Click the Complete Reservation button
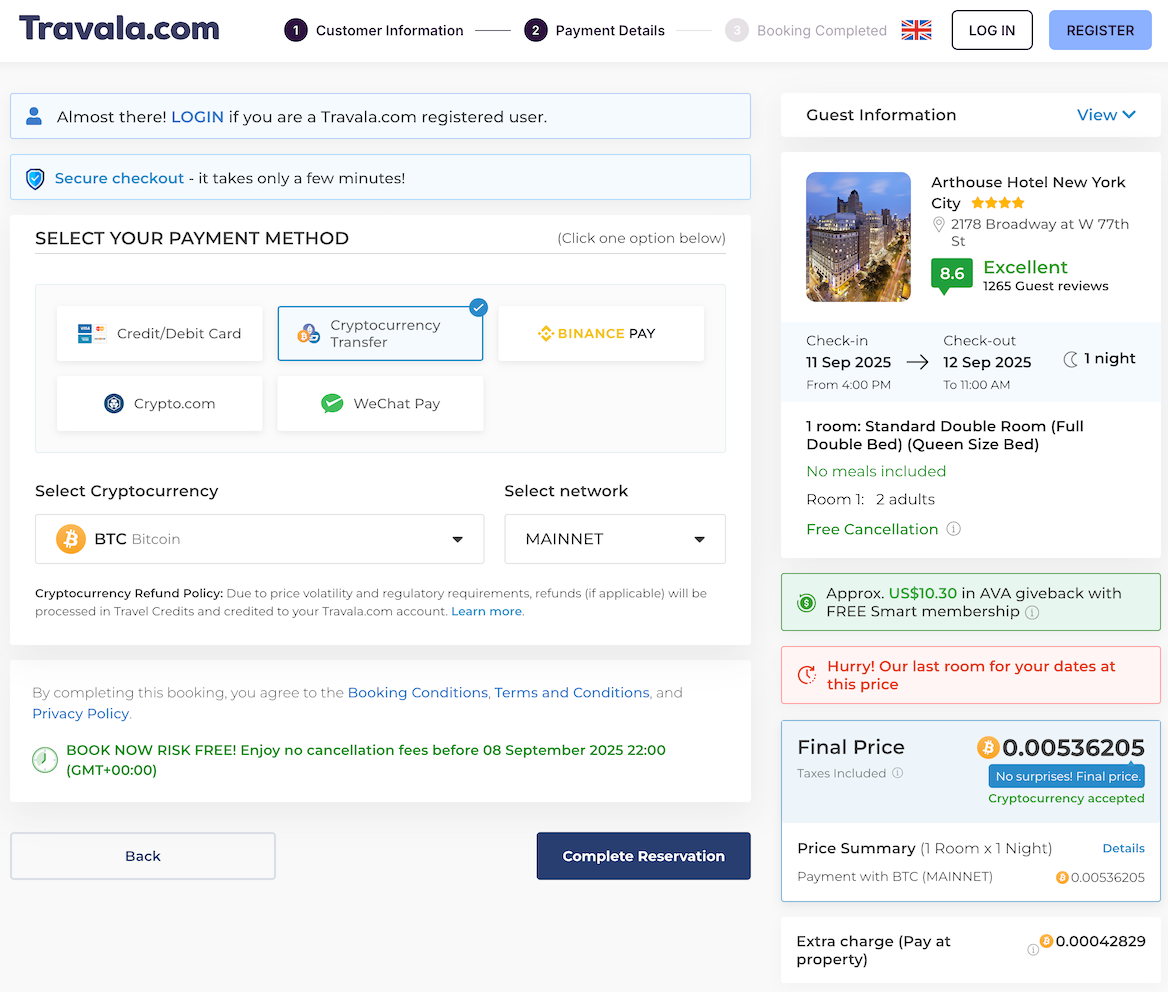Screen dimensions: 1168x992 [x=643, y=856]
